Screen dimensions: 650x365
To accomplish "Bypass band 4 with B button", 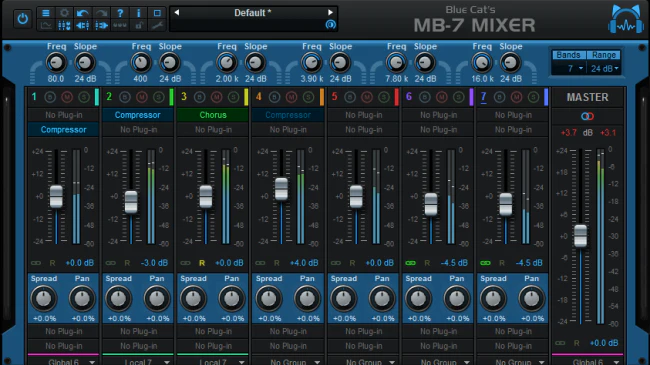I will 274,97.
